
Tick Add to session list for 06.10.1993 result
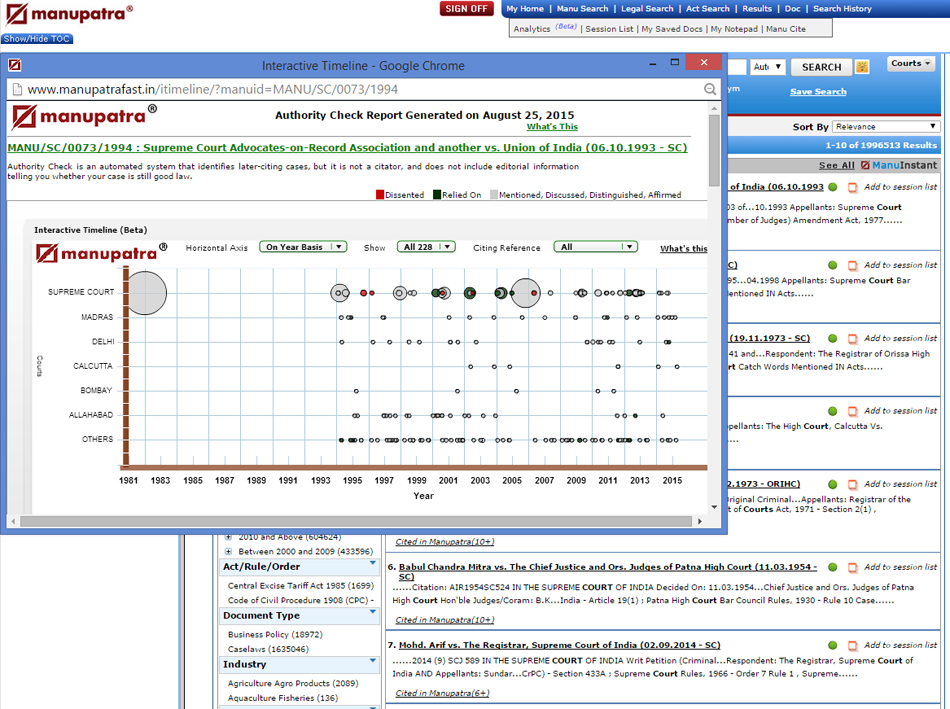click(852, 187)
